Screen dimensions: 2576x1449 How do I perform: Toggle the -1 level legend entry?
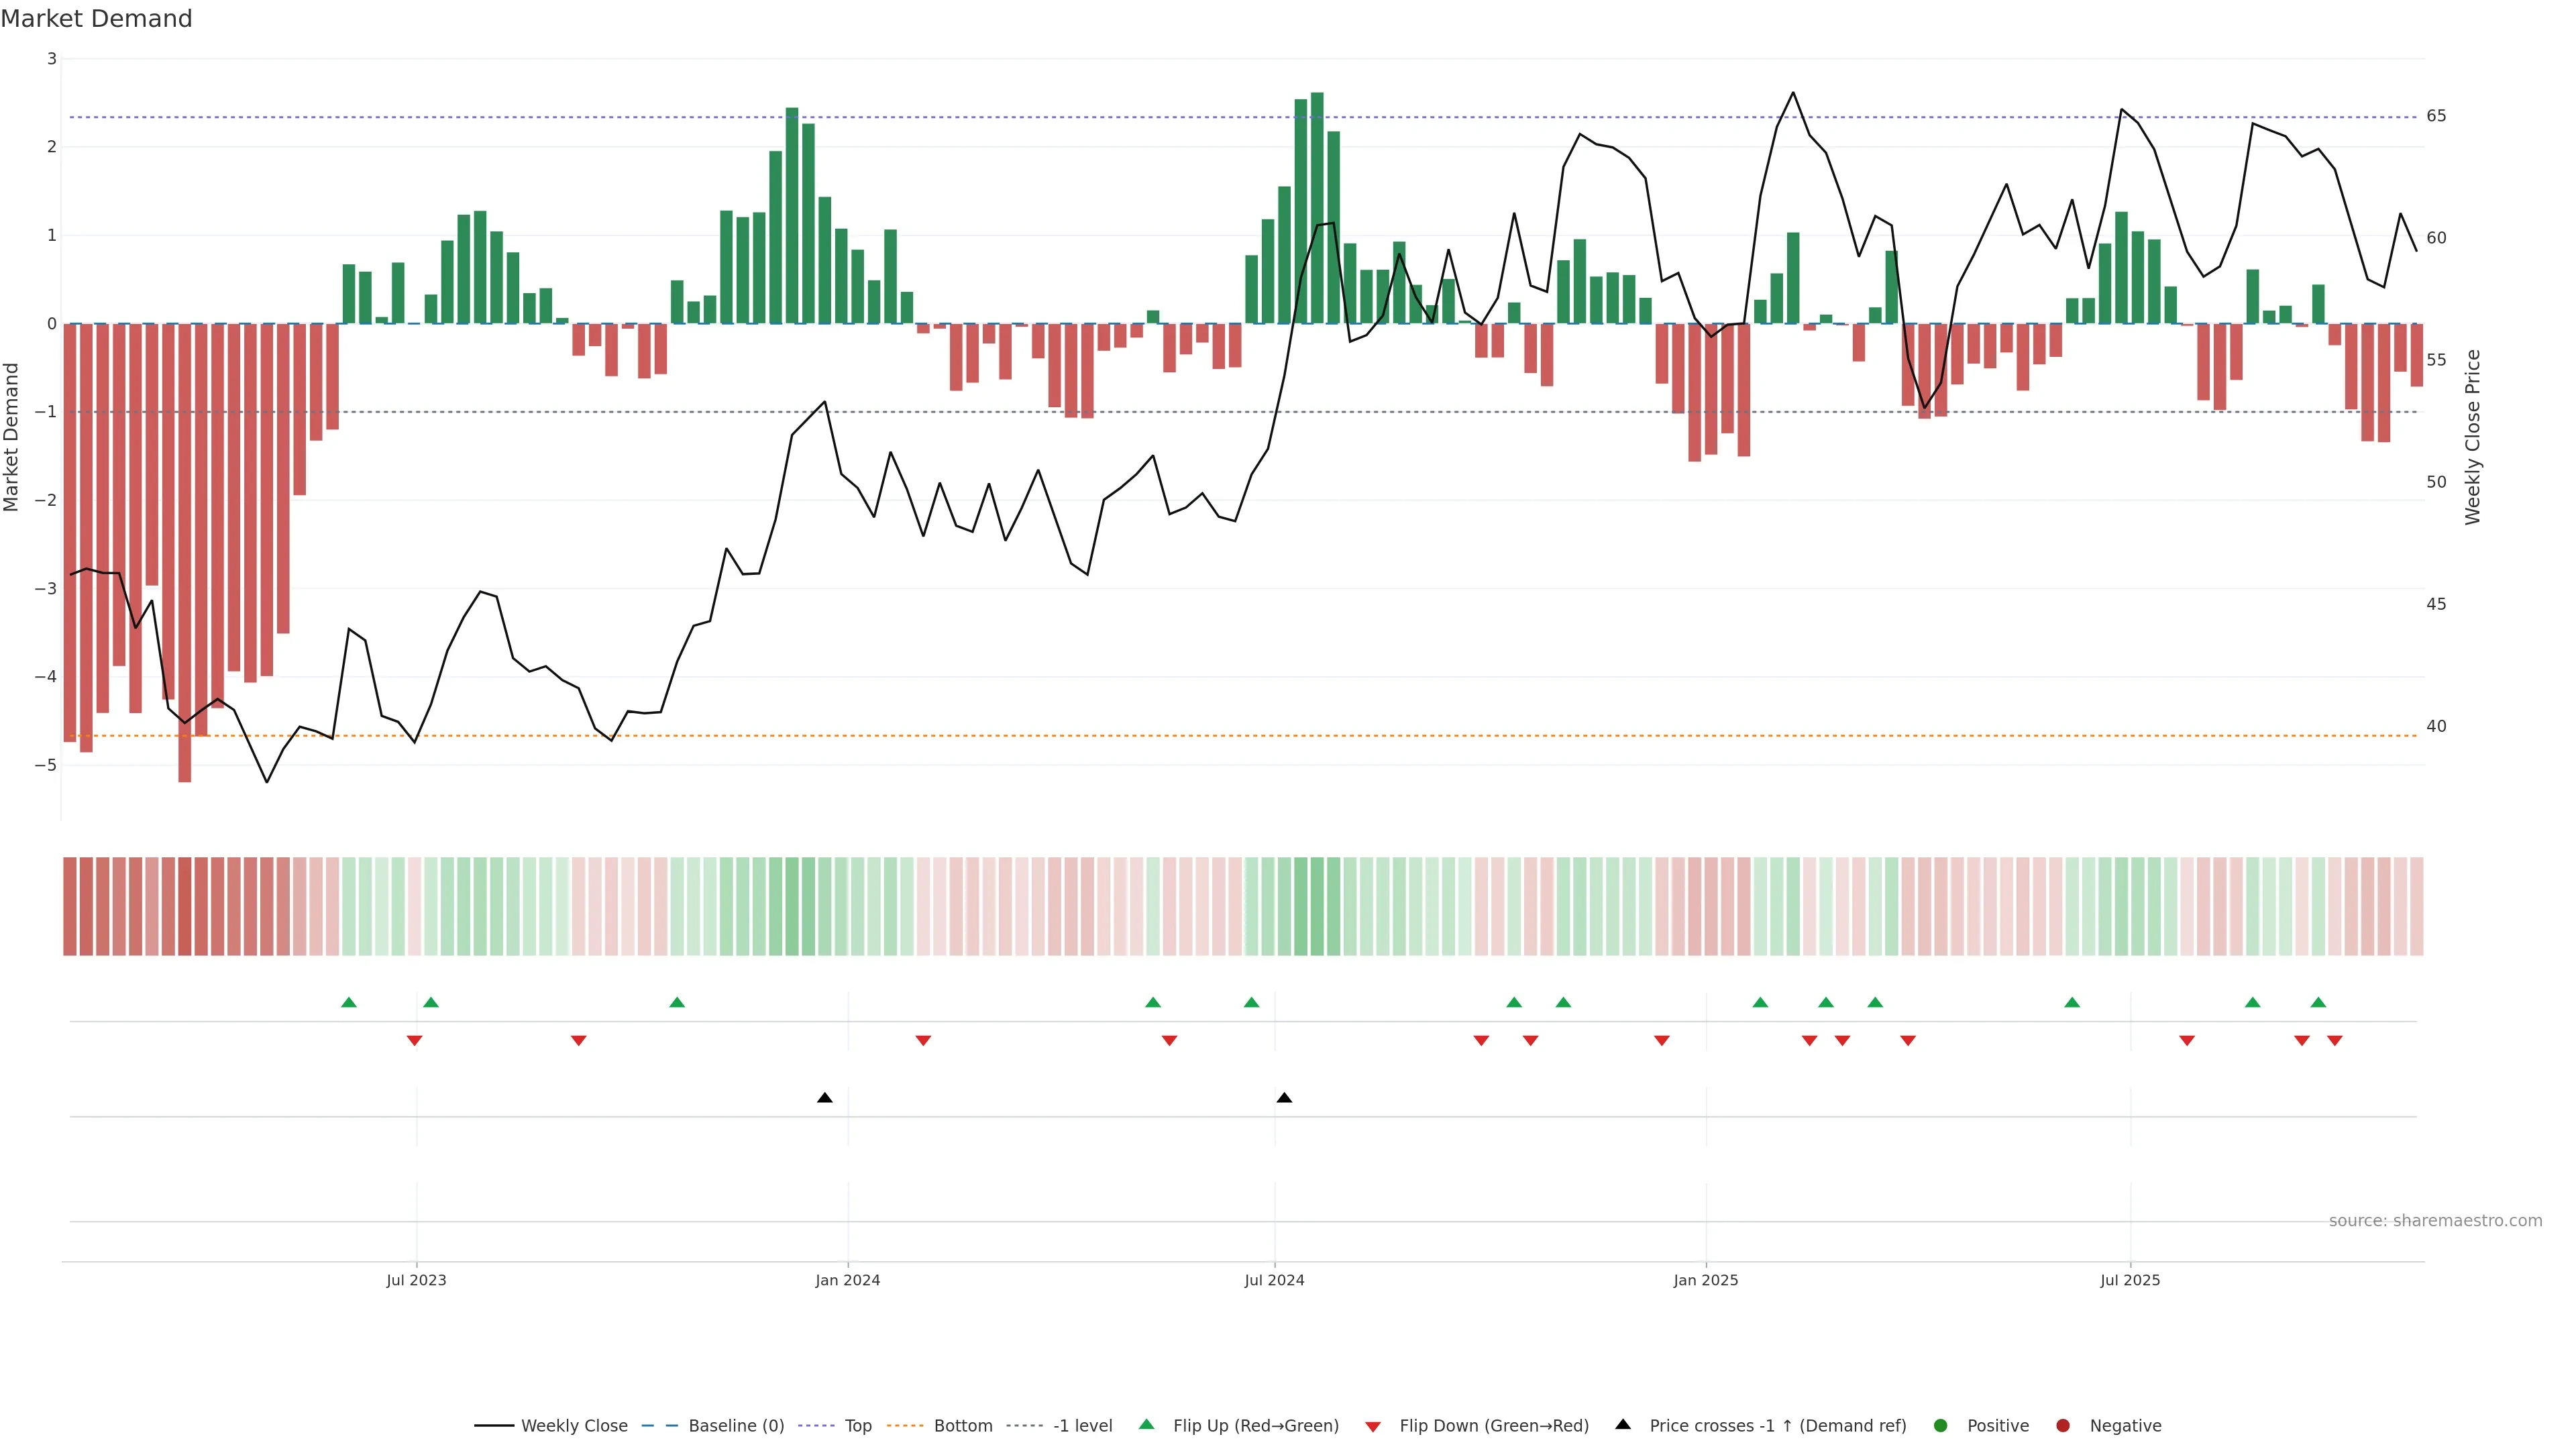tap(1082, 1425)
